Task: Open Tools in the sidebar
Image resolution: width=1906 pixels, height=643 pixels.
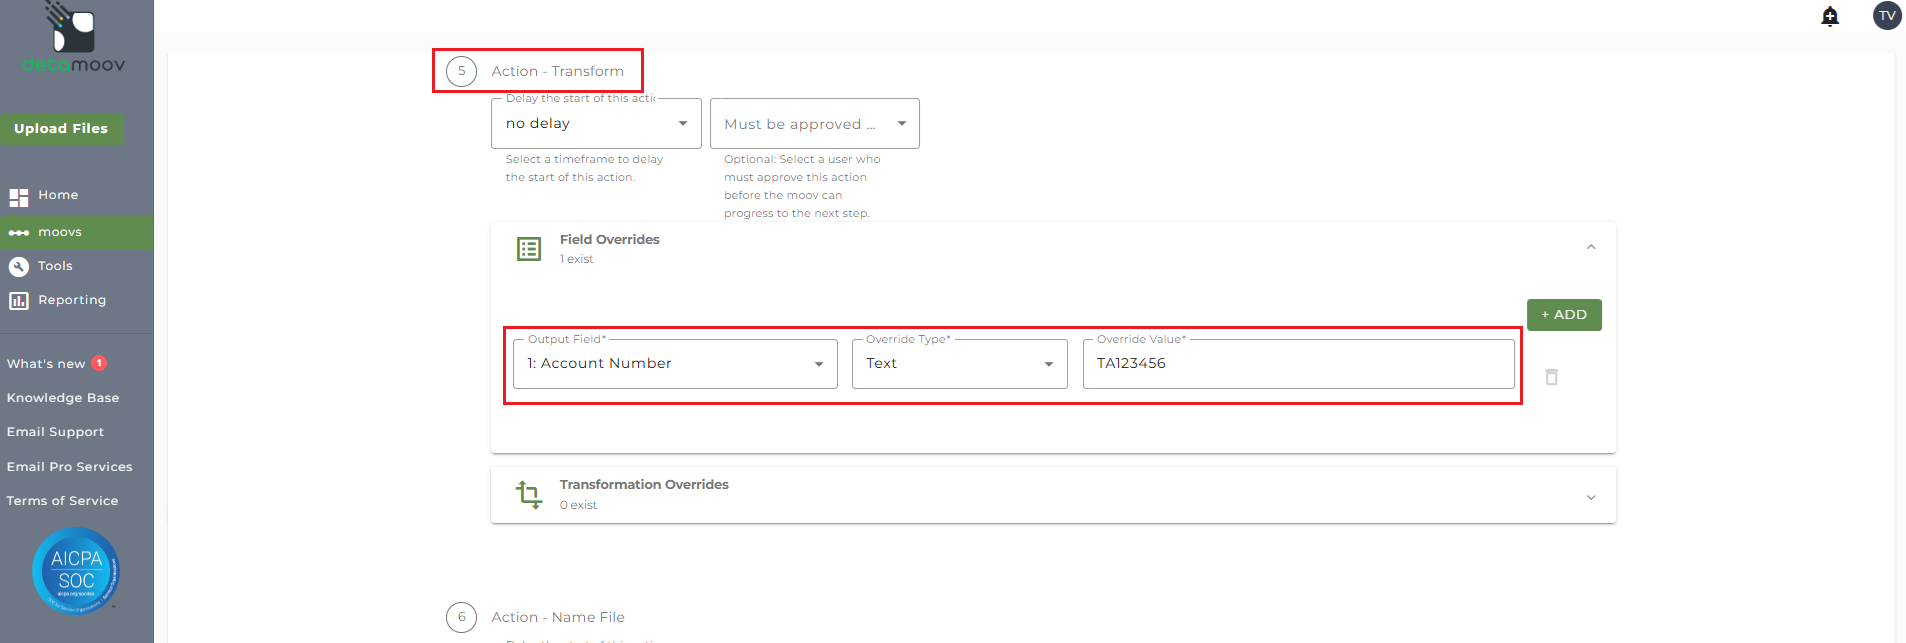Action: [x=55, y=266]
